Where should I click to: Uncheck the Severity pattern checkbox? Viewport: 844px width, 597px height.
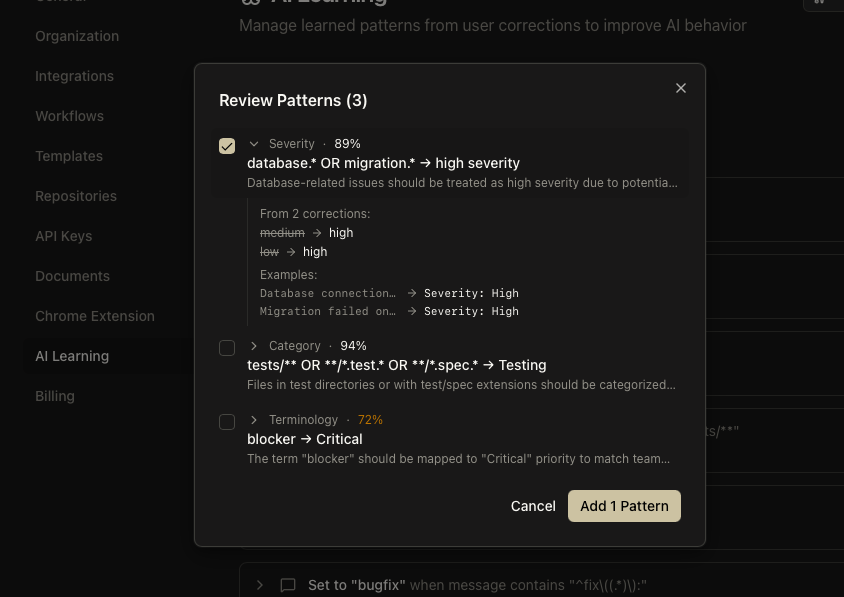[x=227, y=146]
